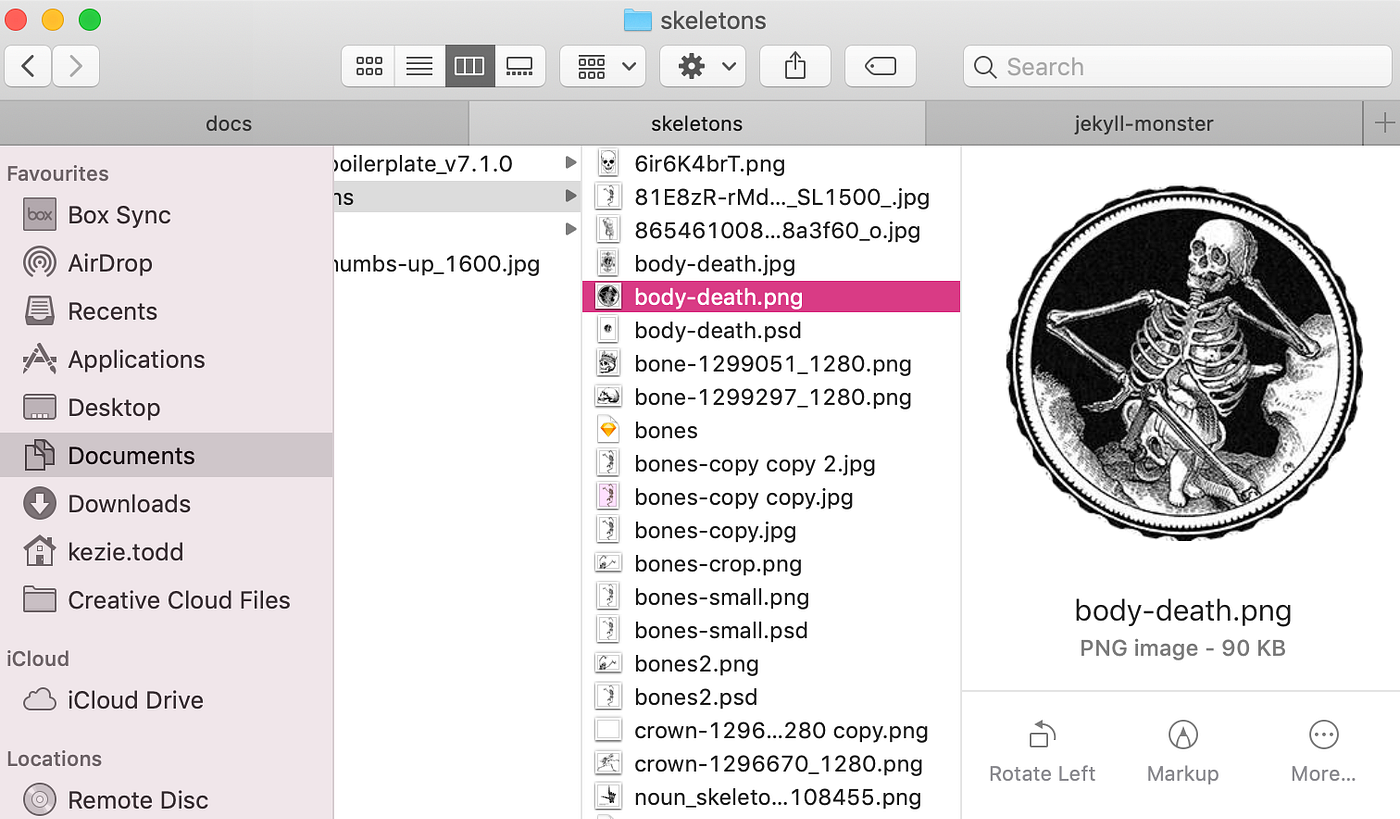Click Rotate Left in the preview pane

pos(1041,747)
